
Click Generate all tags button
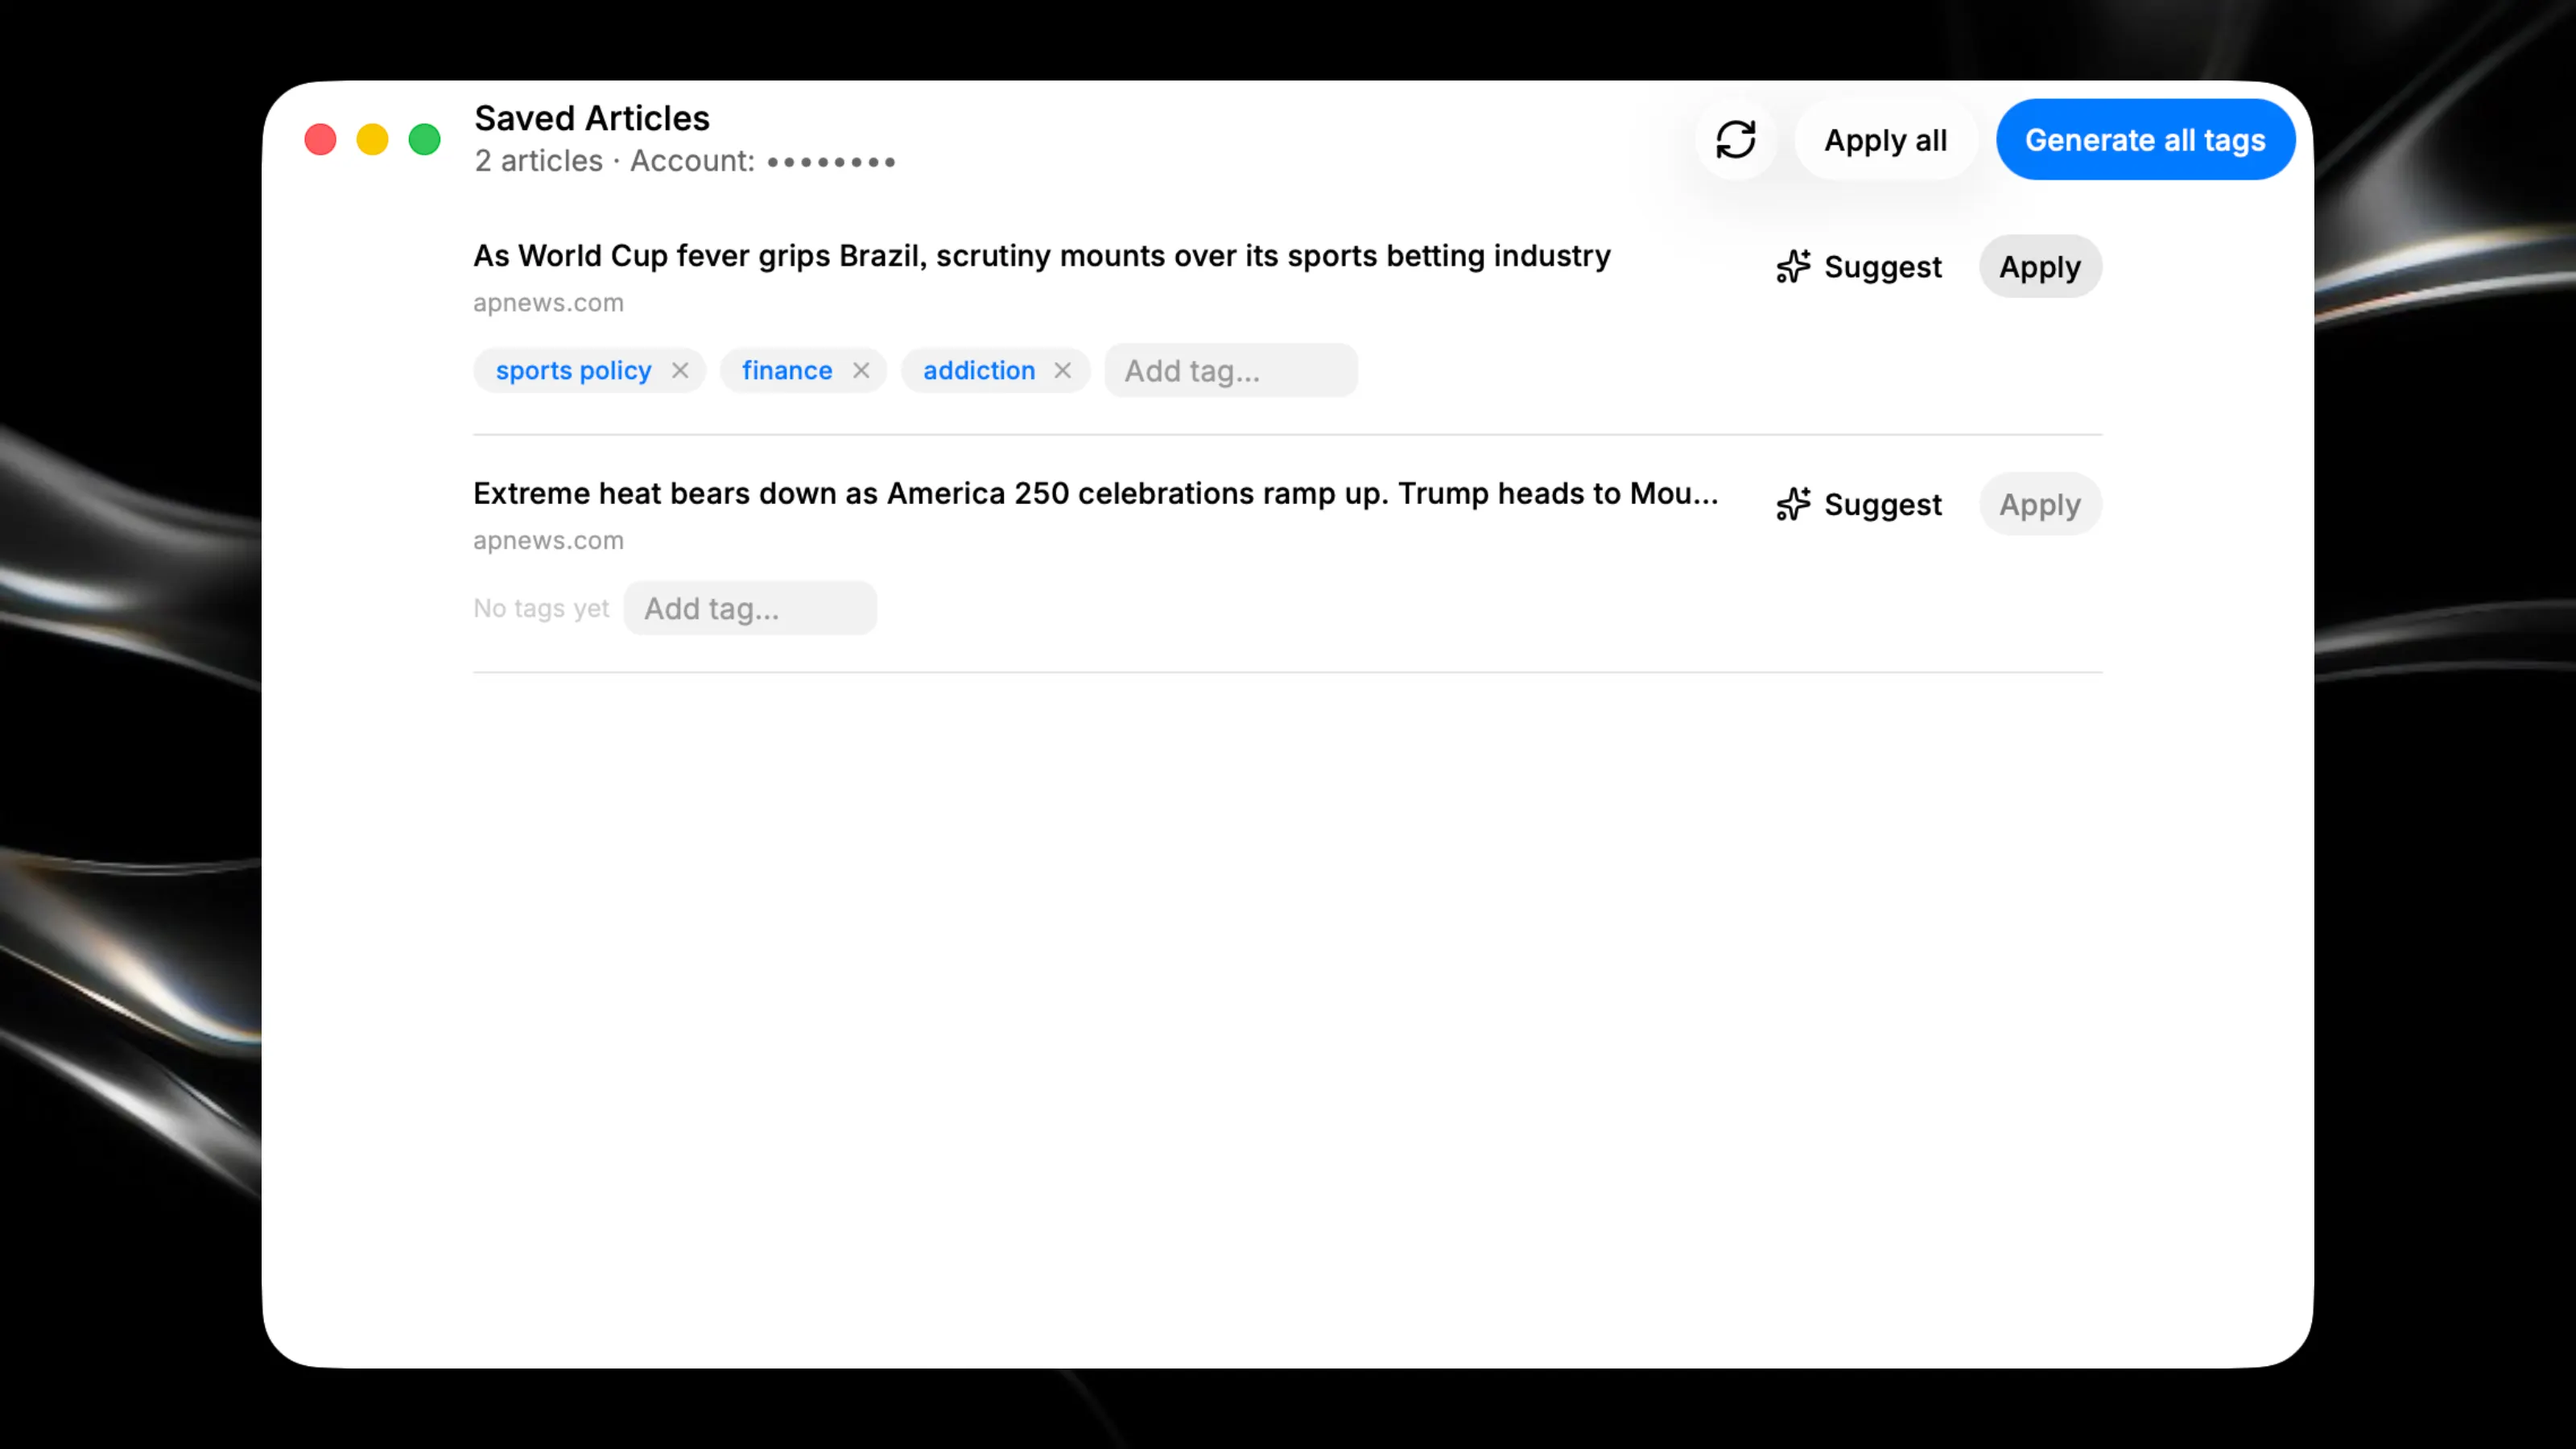[x=2145, y=140]
